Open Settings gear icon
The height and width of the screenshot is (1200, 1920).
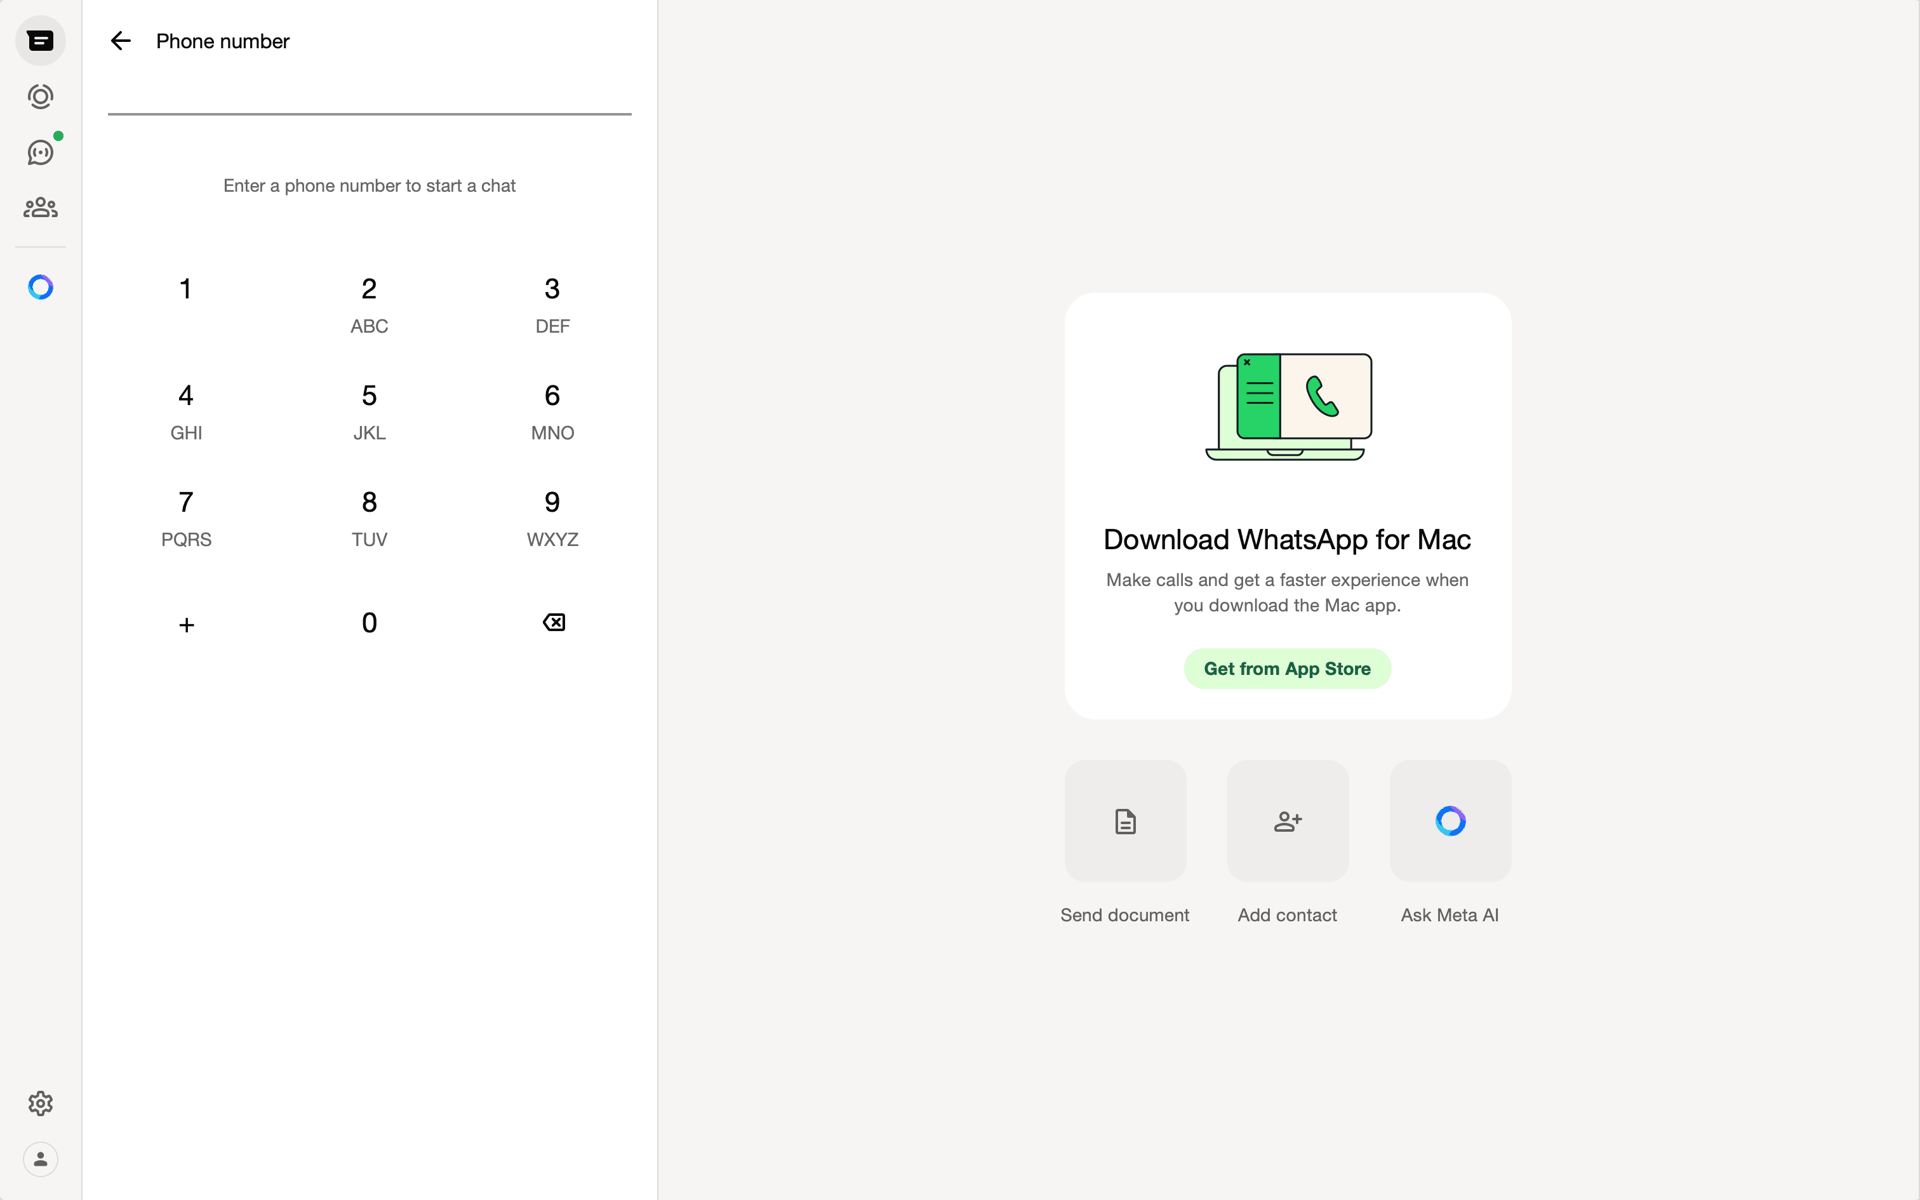[x=40, y=1103]
